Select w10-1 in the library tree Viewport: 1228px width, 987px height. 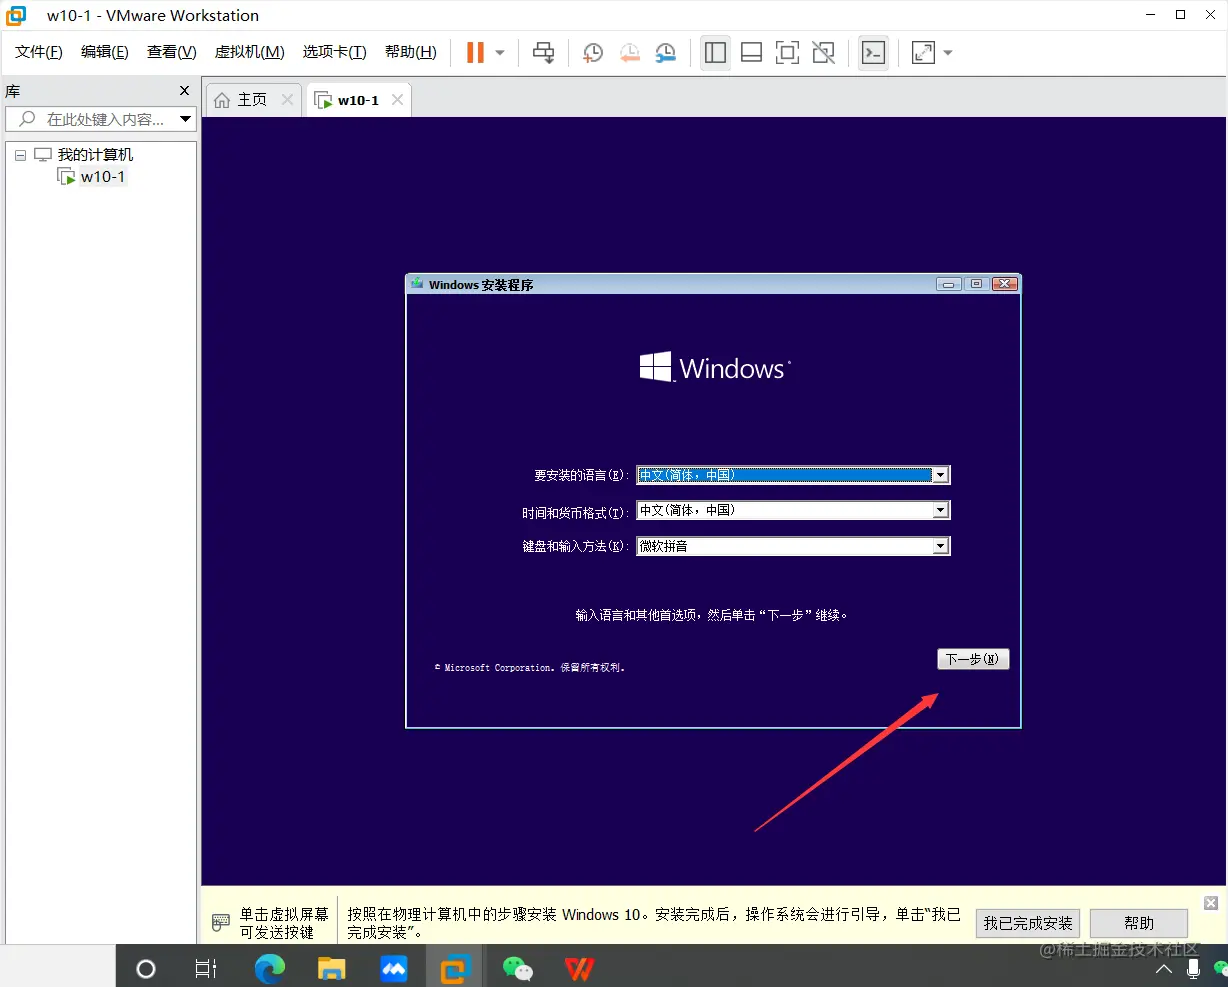pyautogui.click(x=103, y=177)
